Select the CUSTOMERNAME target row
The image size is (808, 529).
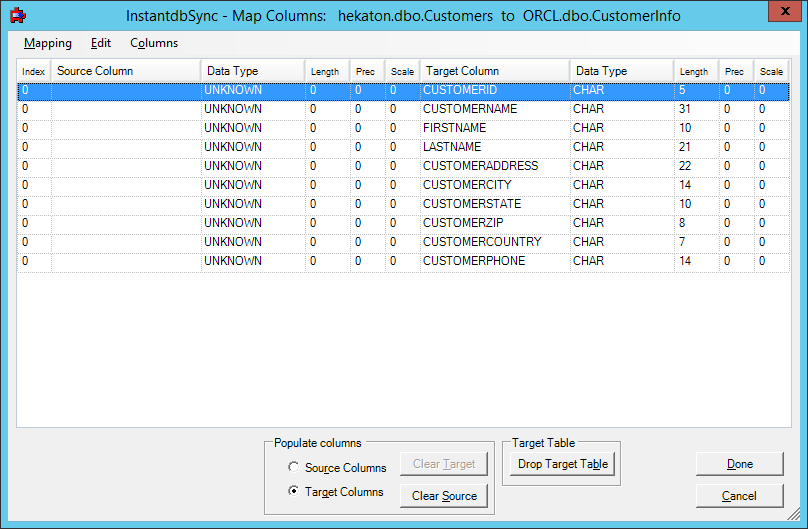point(470,109)
